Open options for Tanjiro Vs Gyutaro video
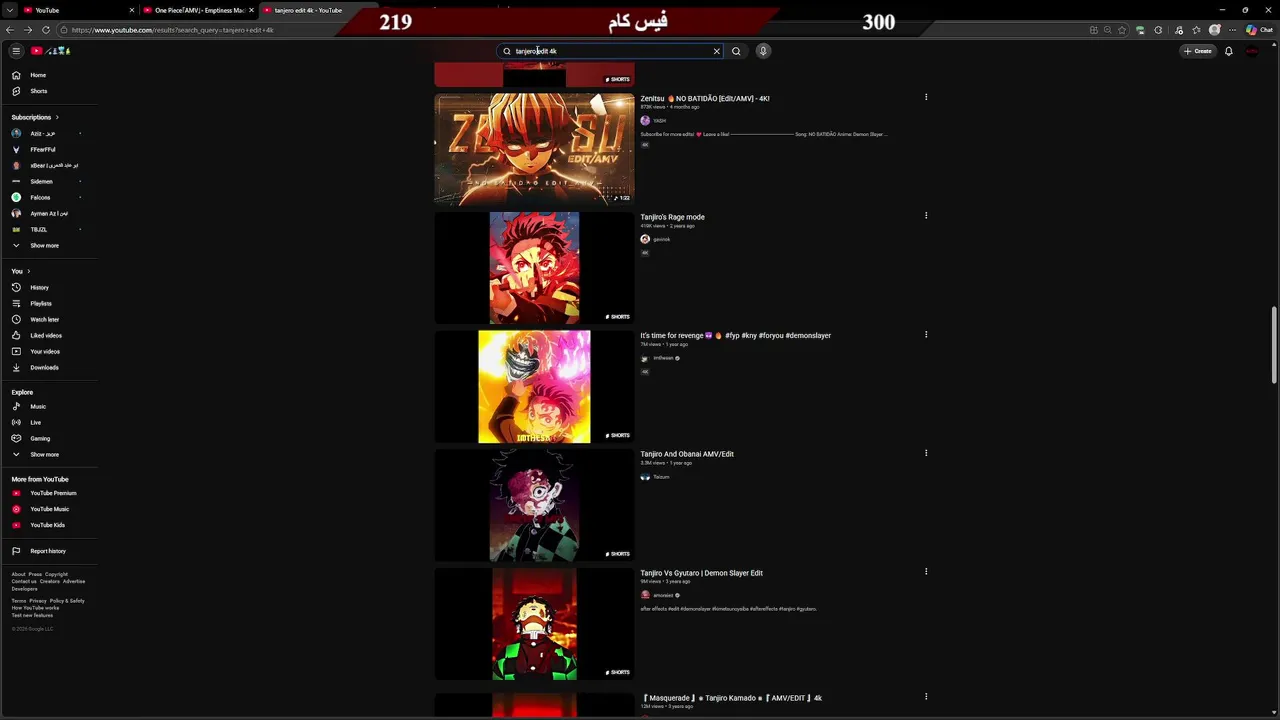The image size is (1280, 720). 926,571
